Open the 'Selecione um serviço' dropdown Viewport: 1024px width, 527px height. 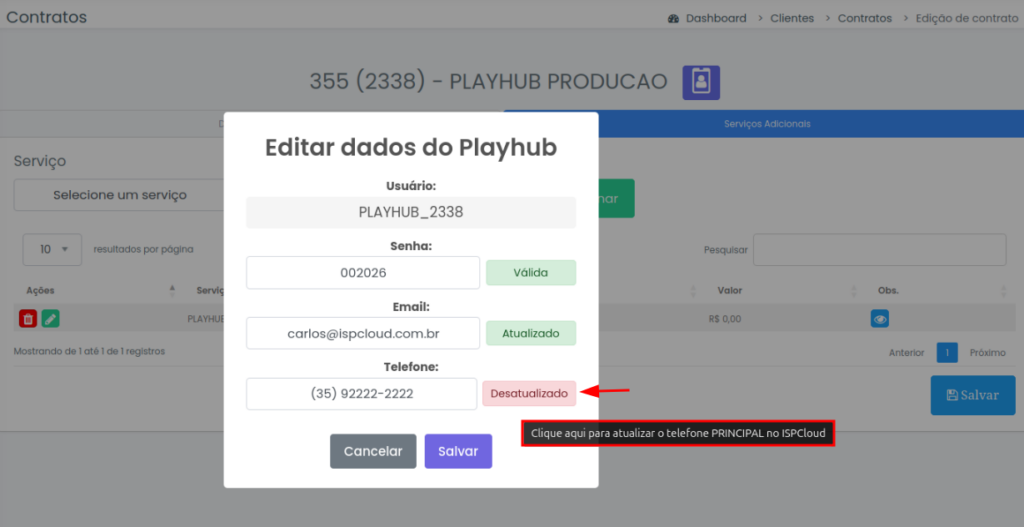click(119, 195)
